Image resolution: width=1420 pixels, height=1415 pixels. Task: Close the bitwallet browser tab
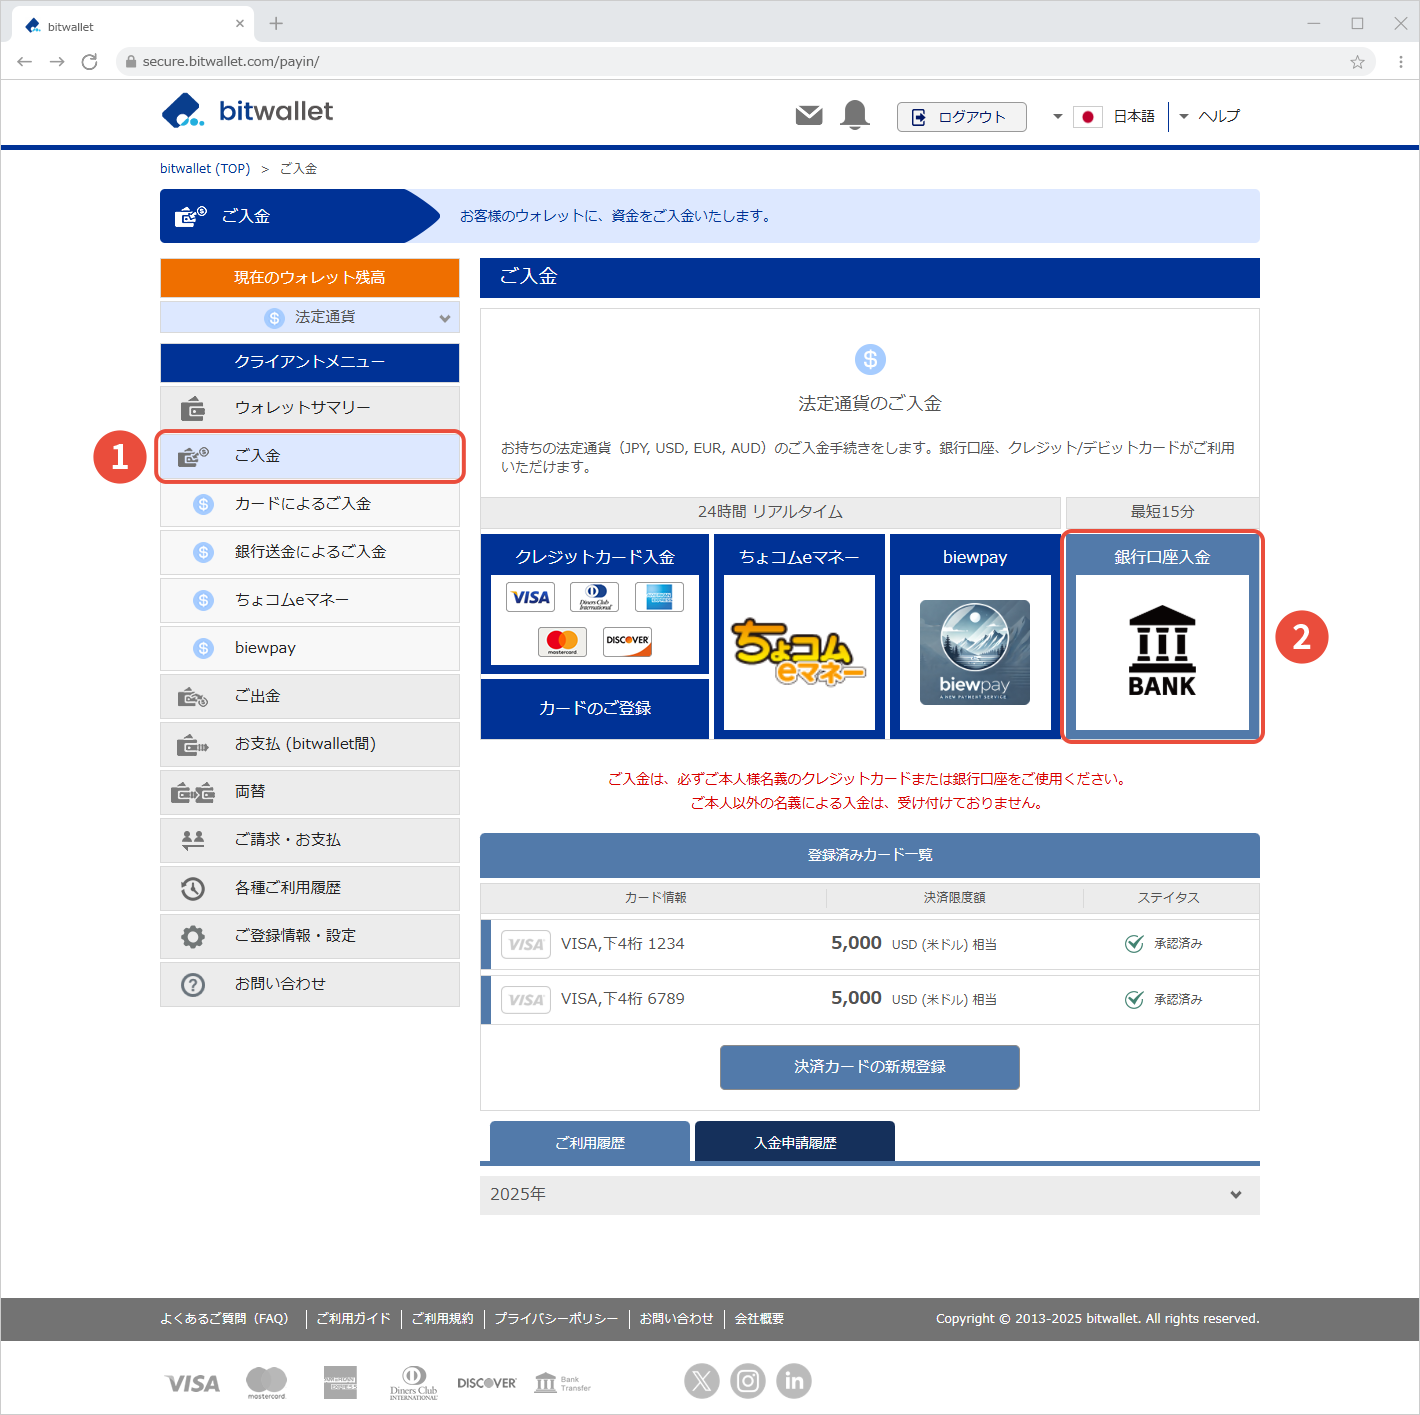tap(240, 23)
